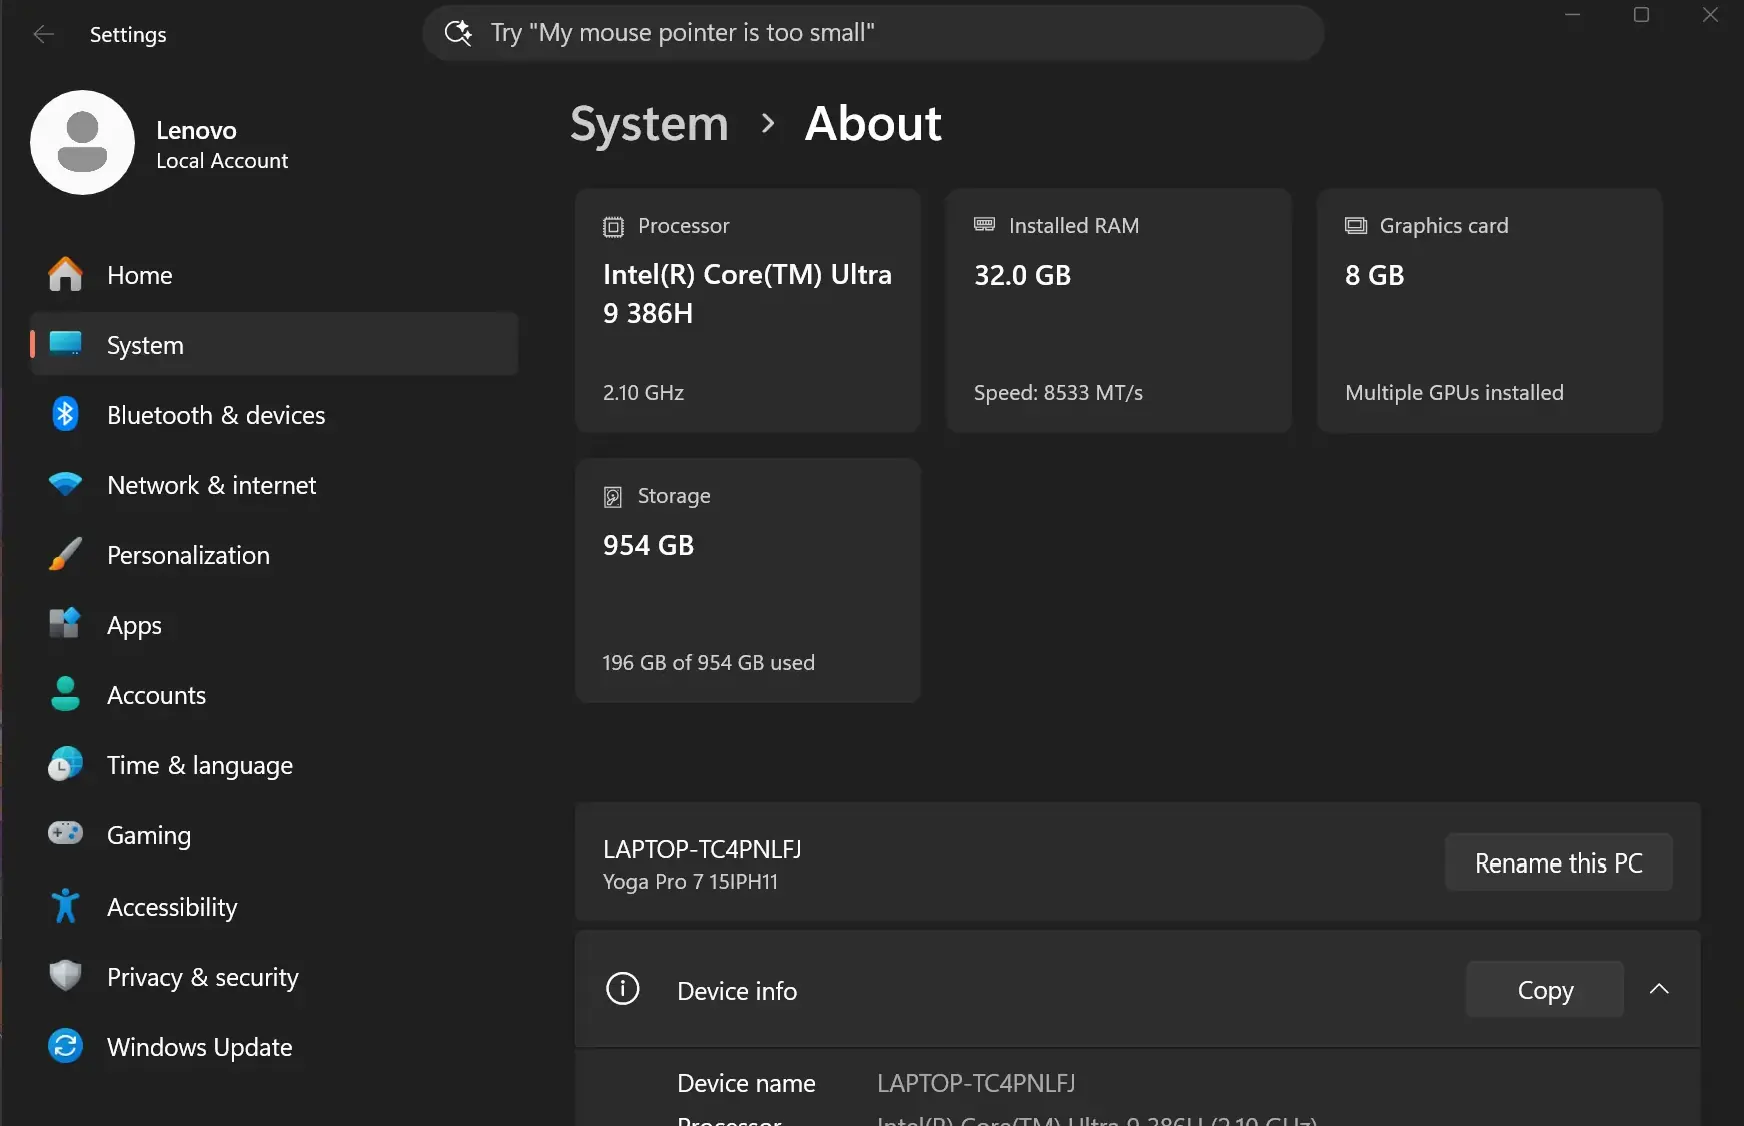Viewport: 1744px width, 1126px height.
Task: Click the Accounts person icon
Action: (x=66, y=694)
